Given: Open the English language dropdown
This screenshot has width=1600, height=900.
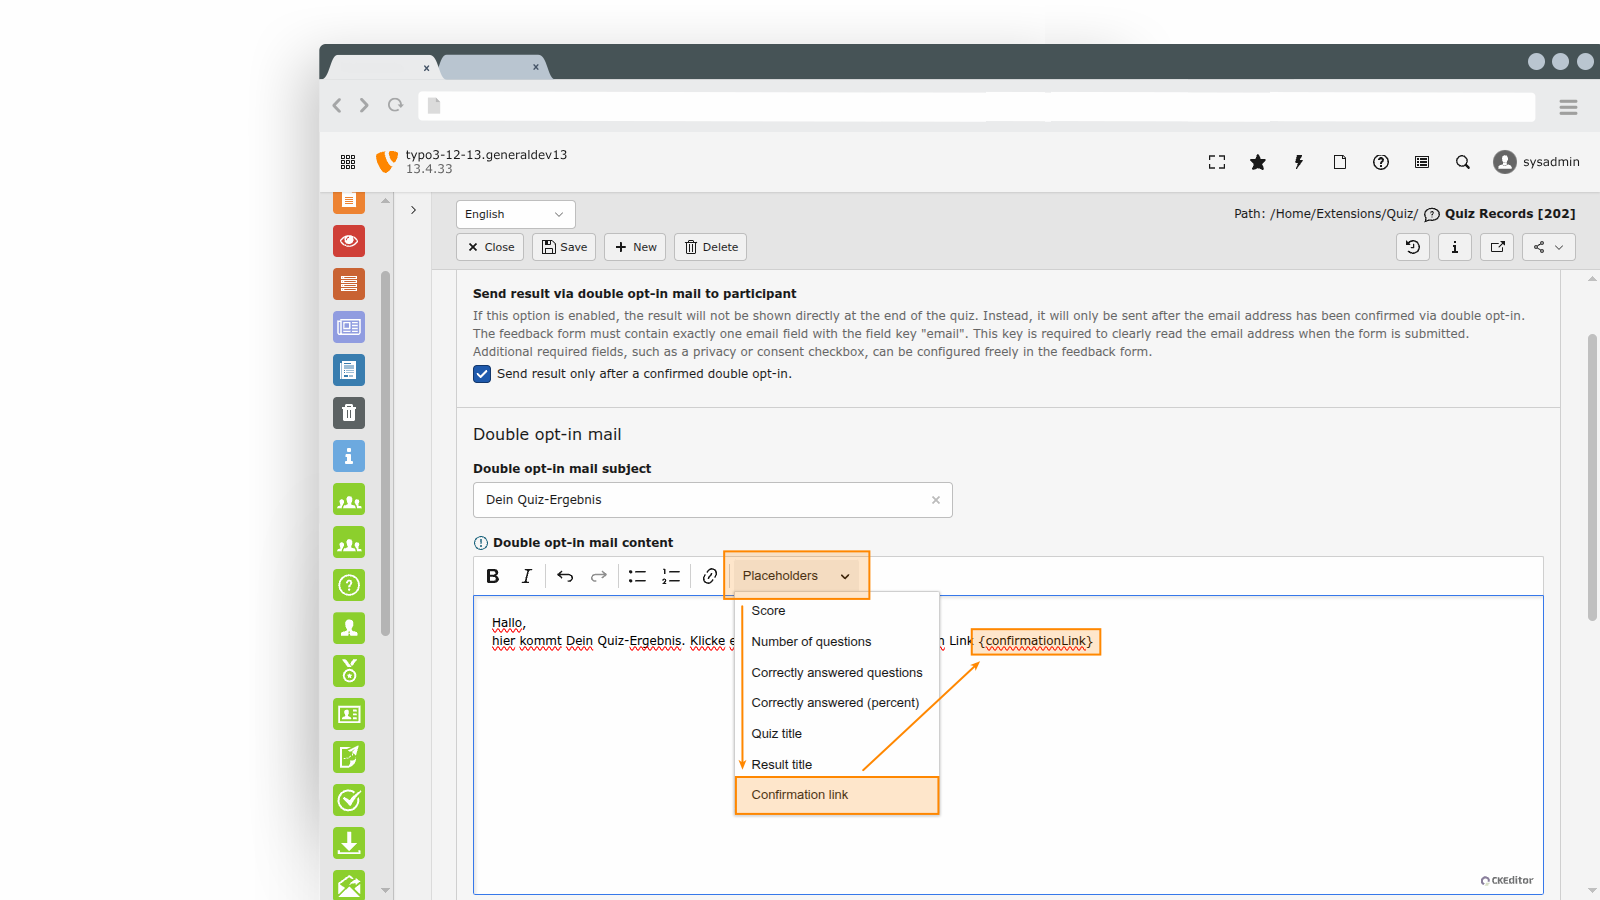Looking at the screenshot, I should [x=515, y=214].
